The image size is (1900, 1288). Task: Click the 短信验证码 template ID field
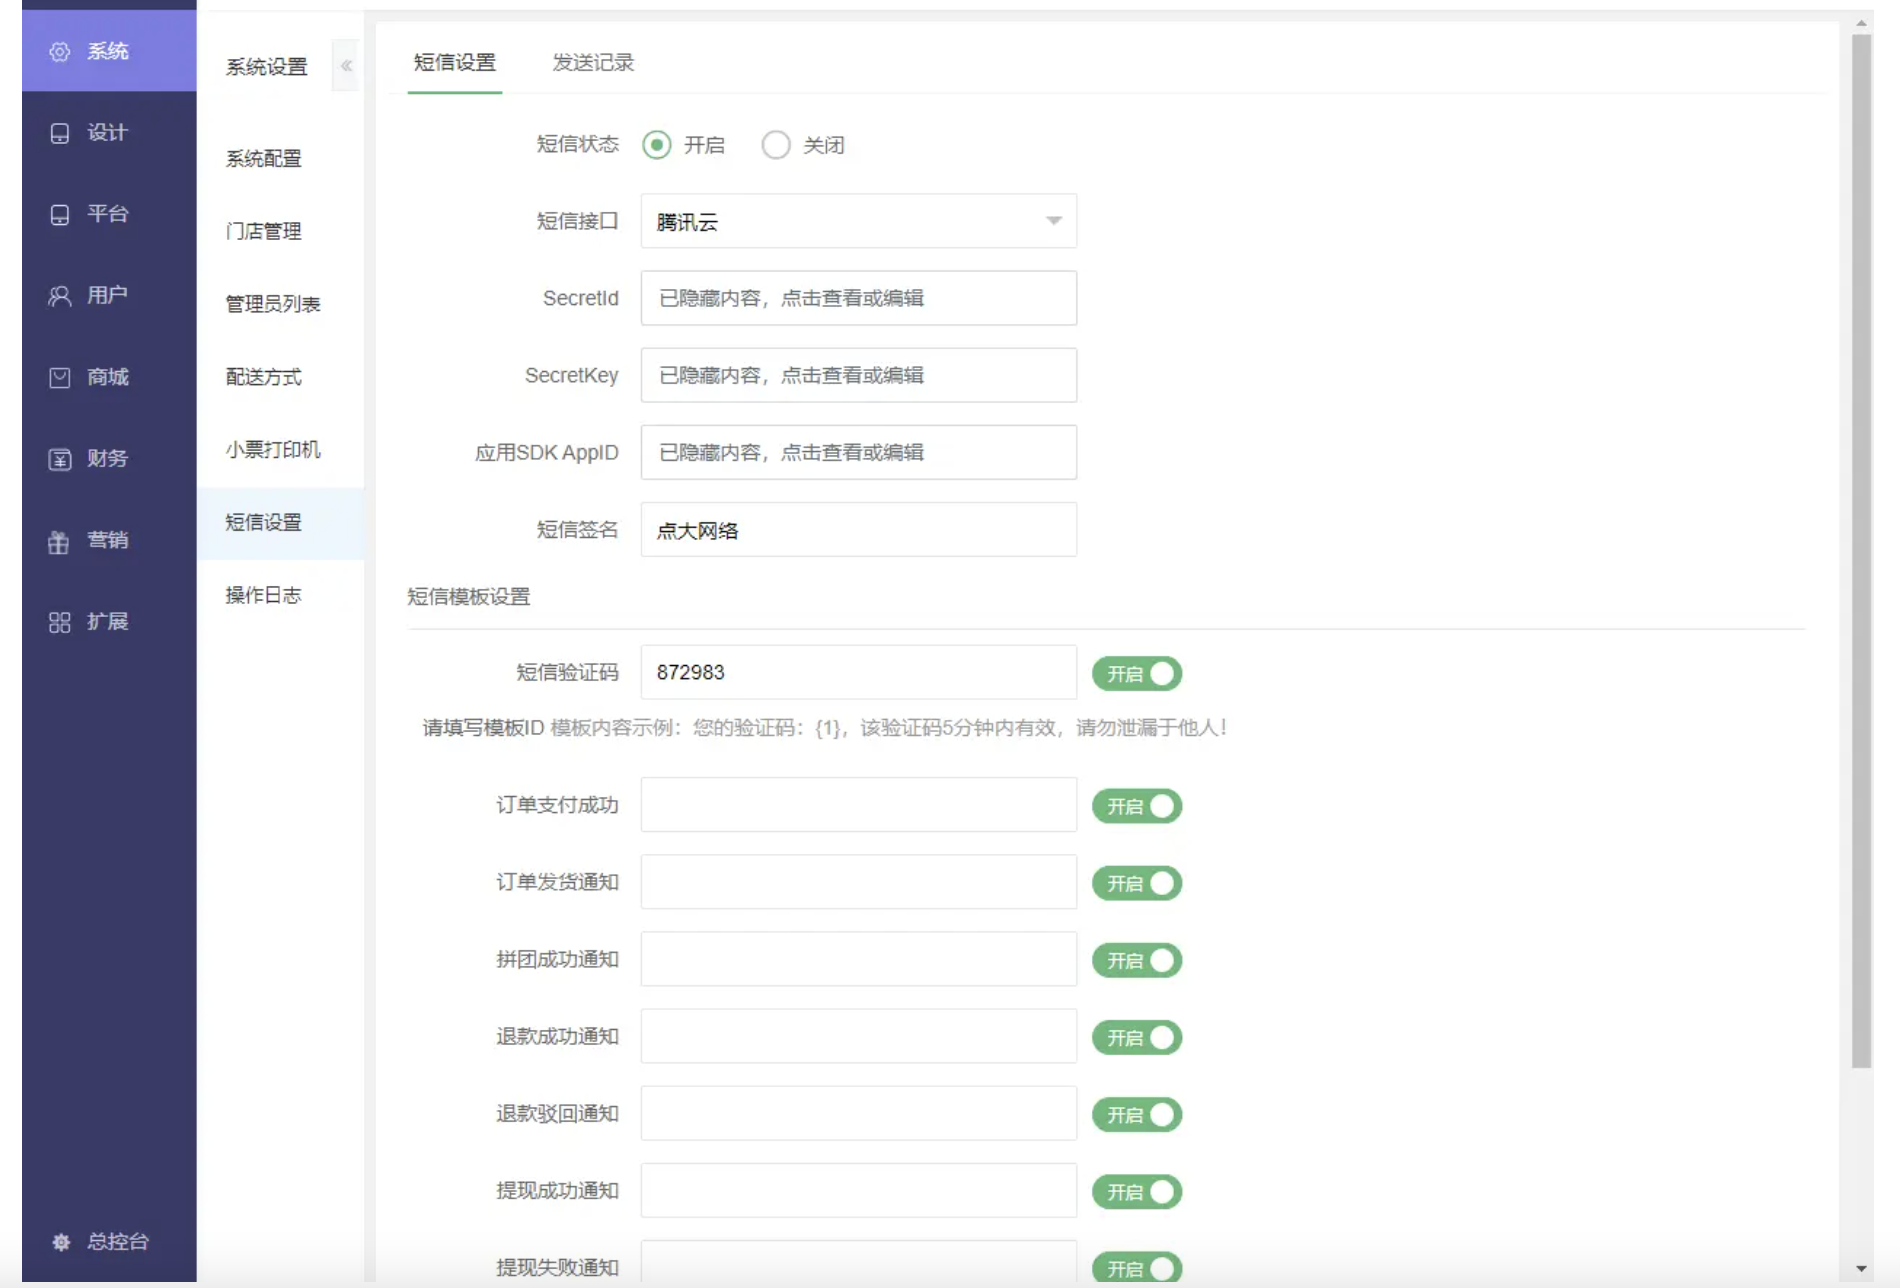(859, 672)
